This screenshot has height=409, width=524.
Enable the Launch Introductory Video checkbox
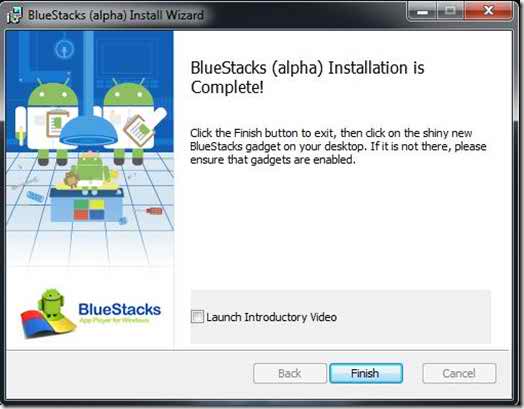pyautogui.click(x=197, y=316)
